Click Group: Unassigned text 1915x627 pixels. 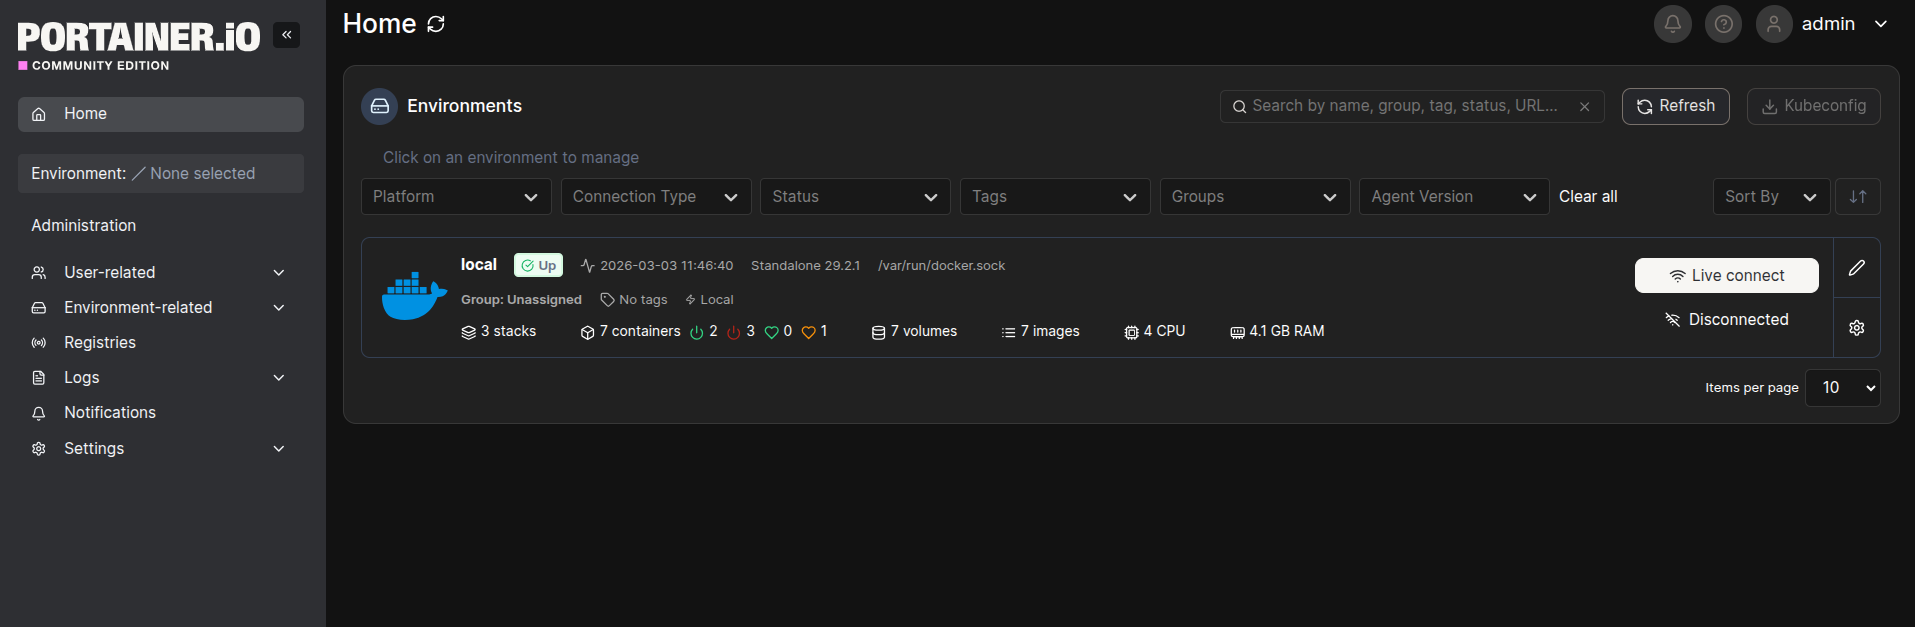point(521,300)
